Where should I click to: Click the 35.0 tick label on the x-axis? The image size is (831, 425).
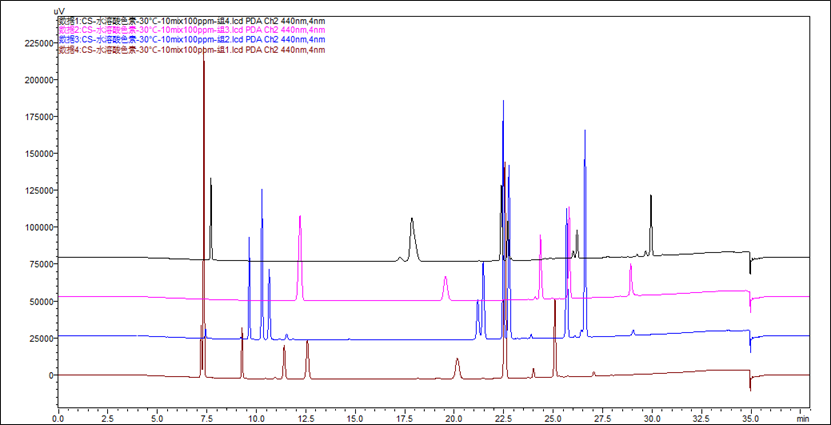[750, 410]
